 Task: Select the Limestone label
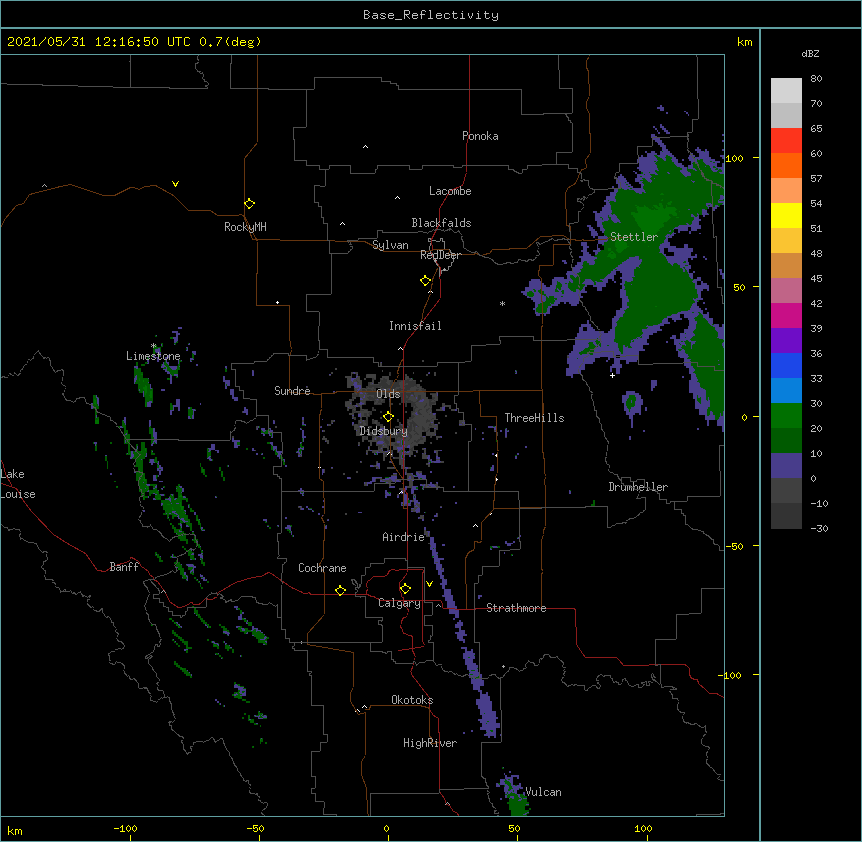(153, 356)
